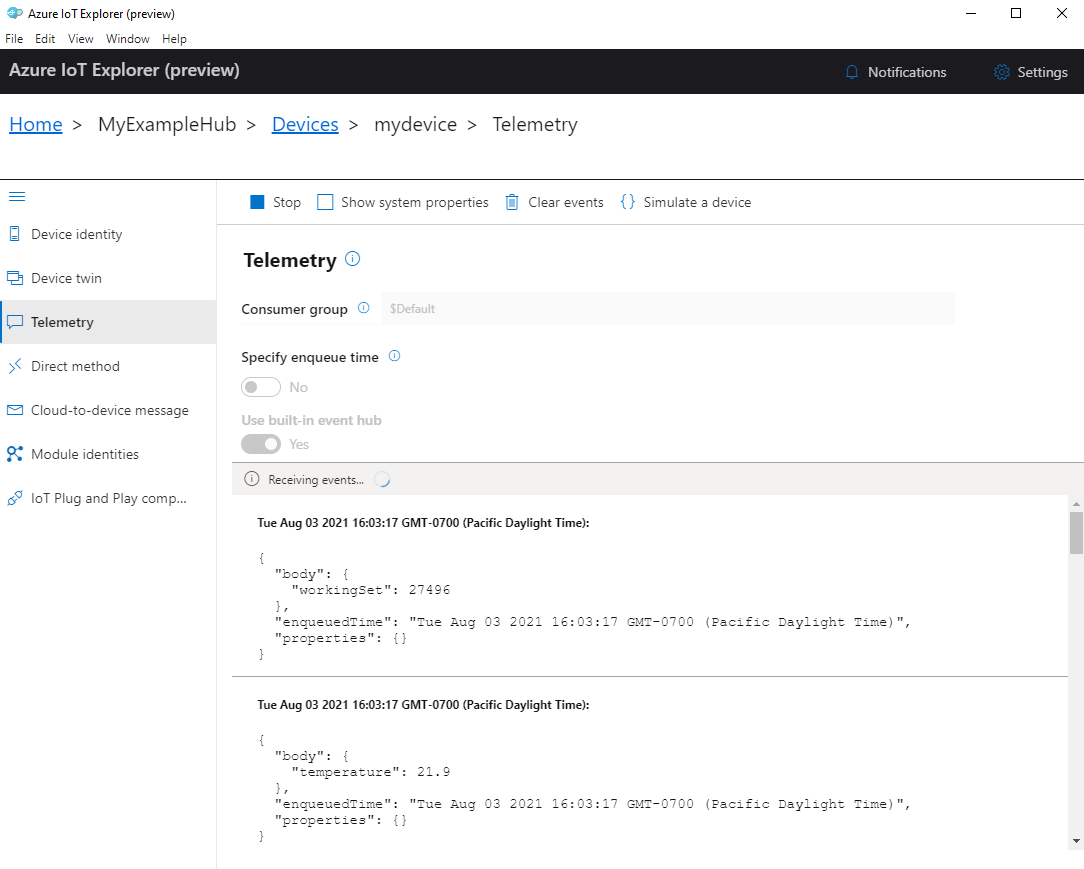
Task: Navigate to Devices via the breadcrumb
Action: click(x=305, y=124)
